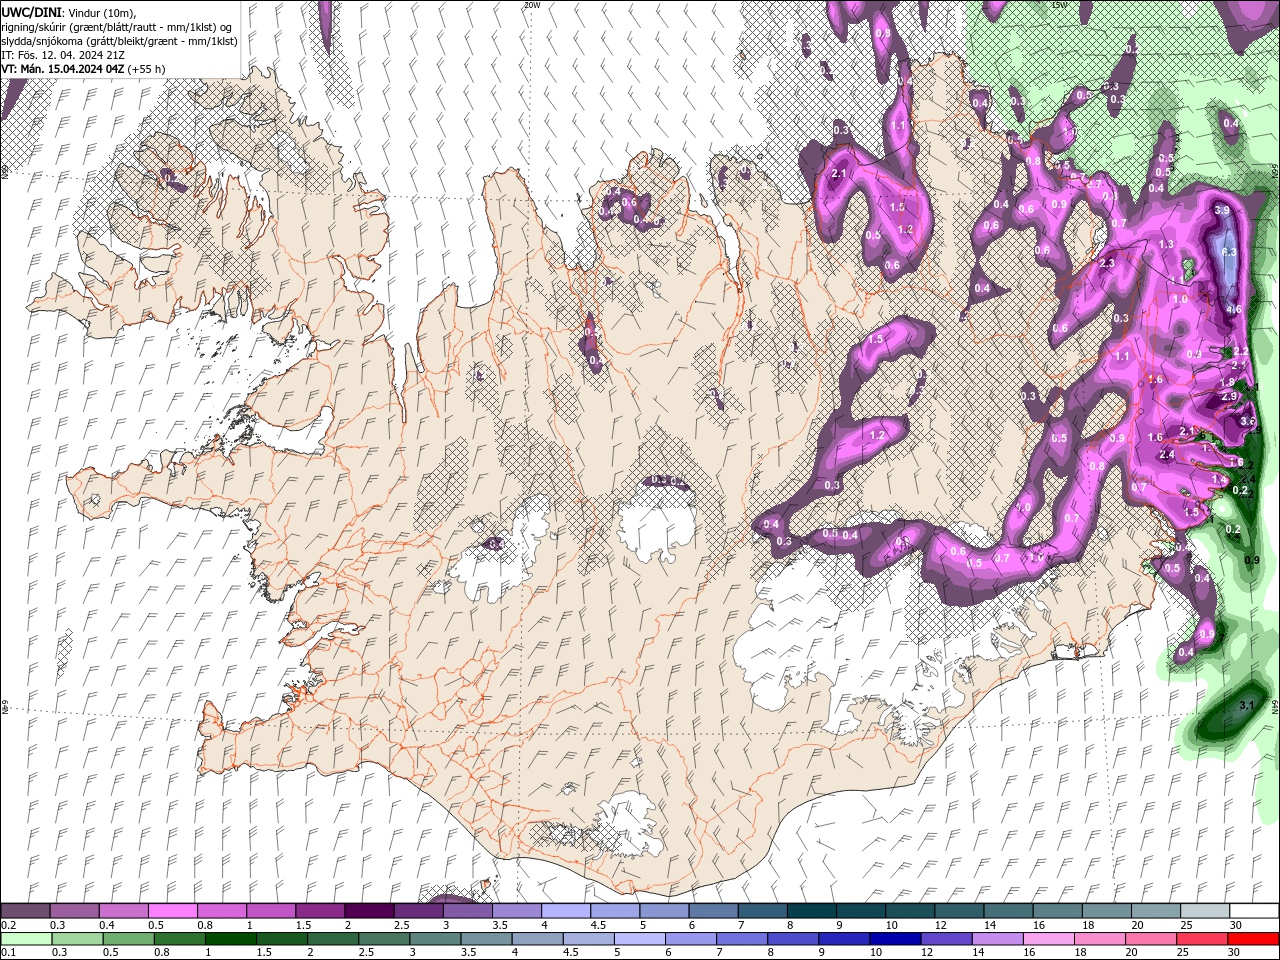
Task: Click the dark purple snow swatch between 2 and 2.5
Action: 368,911
